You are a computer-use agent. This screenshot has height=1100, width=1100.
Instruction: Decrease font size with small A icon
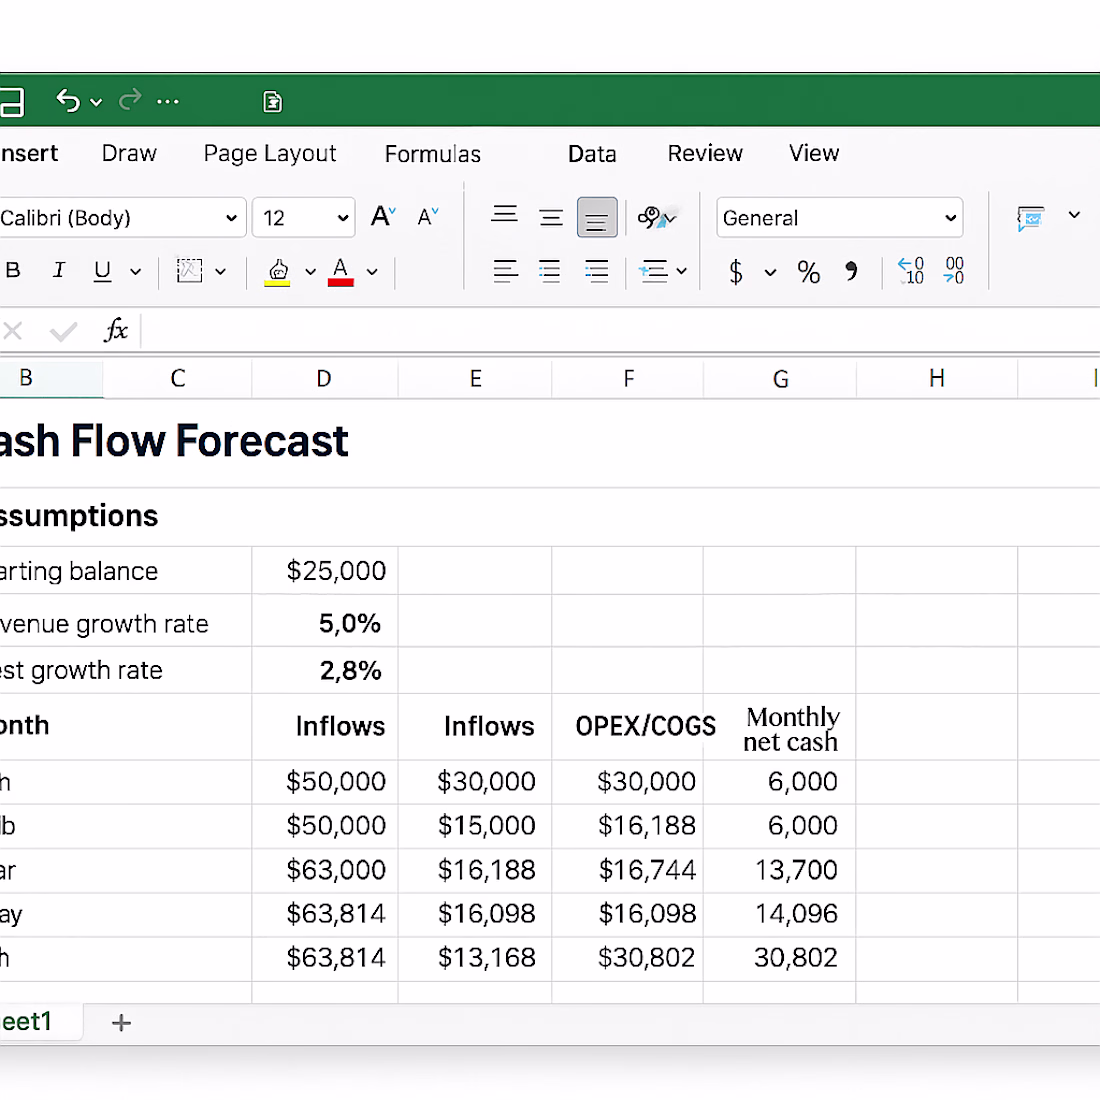(x=428, y=217)
